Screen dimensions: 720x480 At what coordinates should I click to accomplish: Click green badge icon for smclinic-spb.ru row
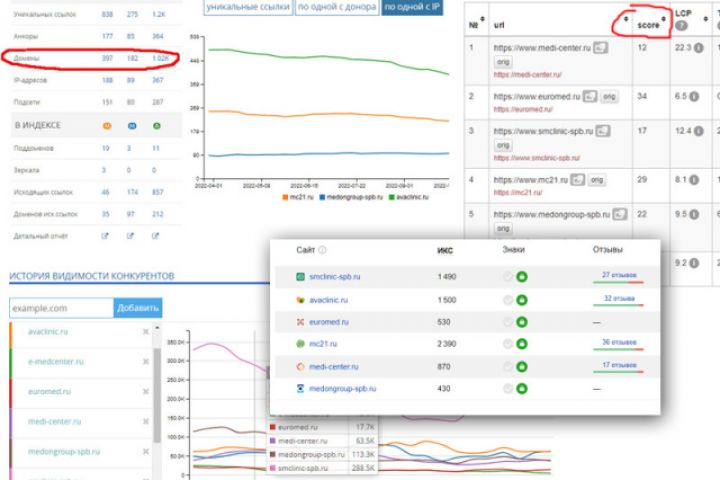click(x=522, y=277)
